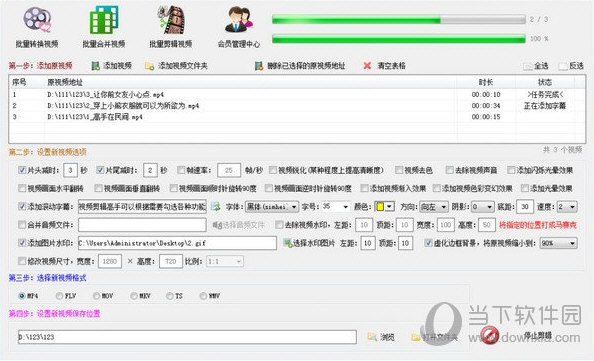Click 合并音频文件 path field
594x361 pixels.
coord(142,225)
